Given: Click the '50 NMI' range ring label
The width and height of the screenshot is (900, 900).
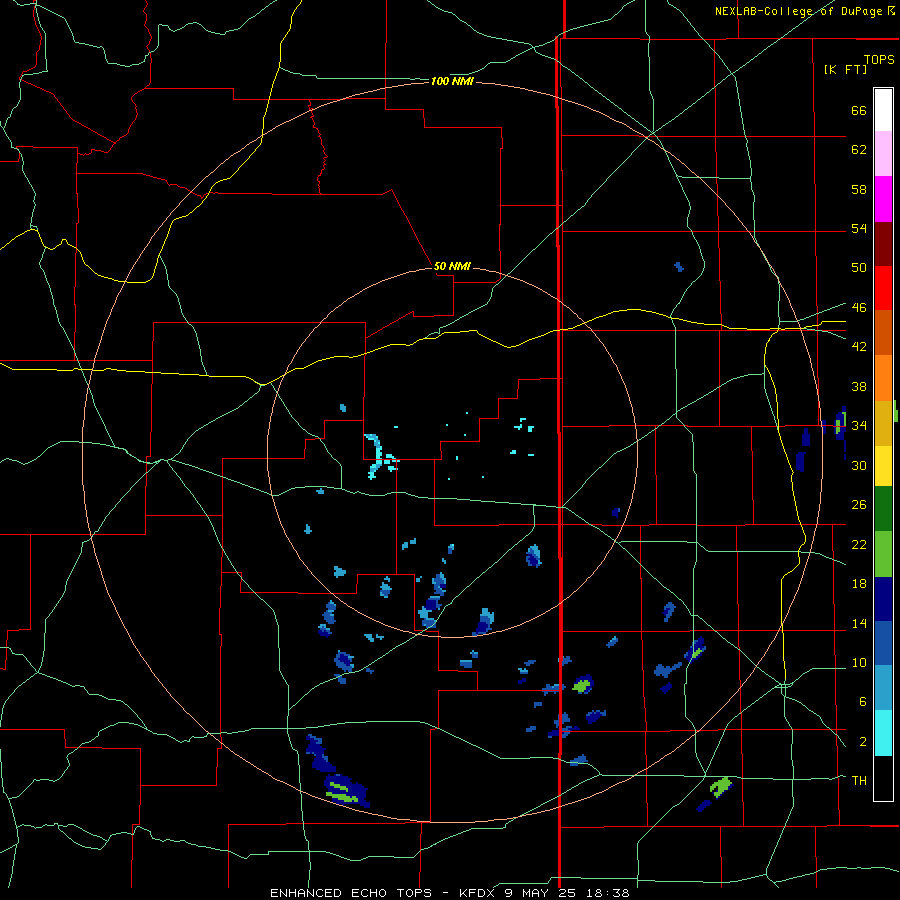Looking at the screenshot, I should coord(452,266).
